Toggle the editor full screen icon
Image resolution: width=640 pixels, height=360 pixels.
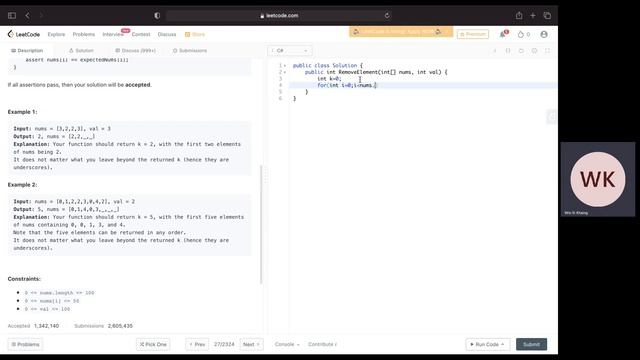click(x=547, y=51)
